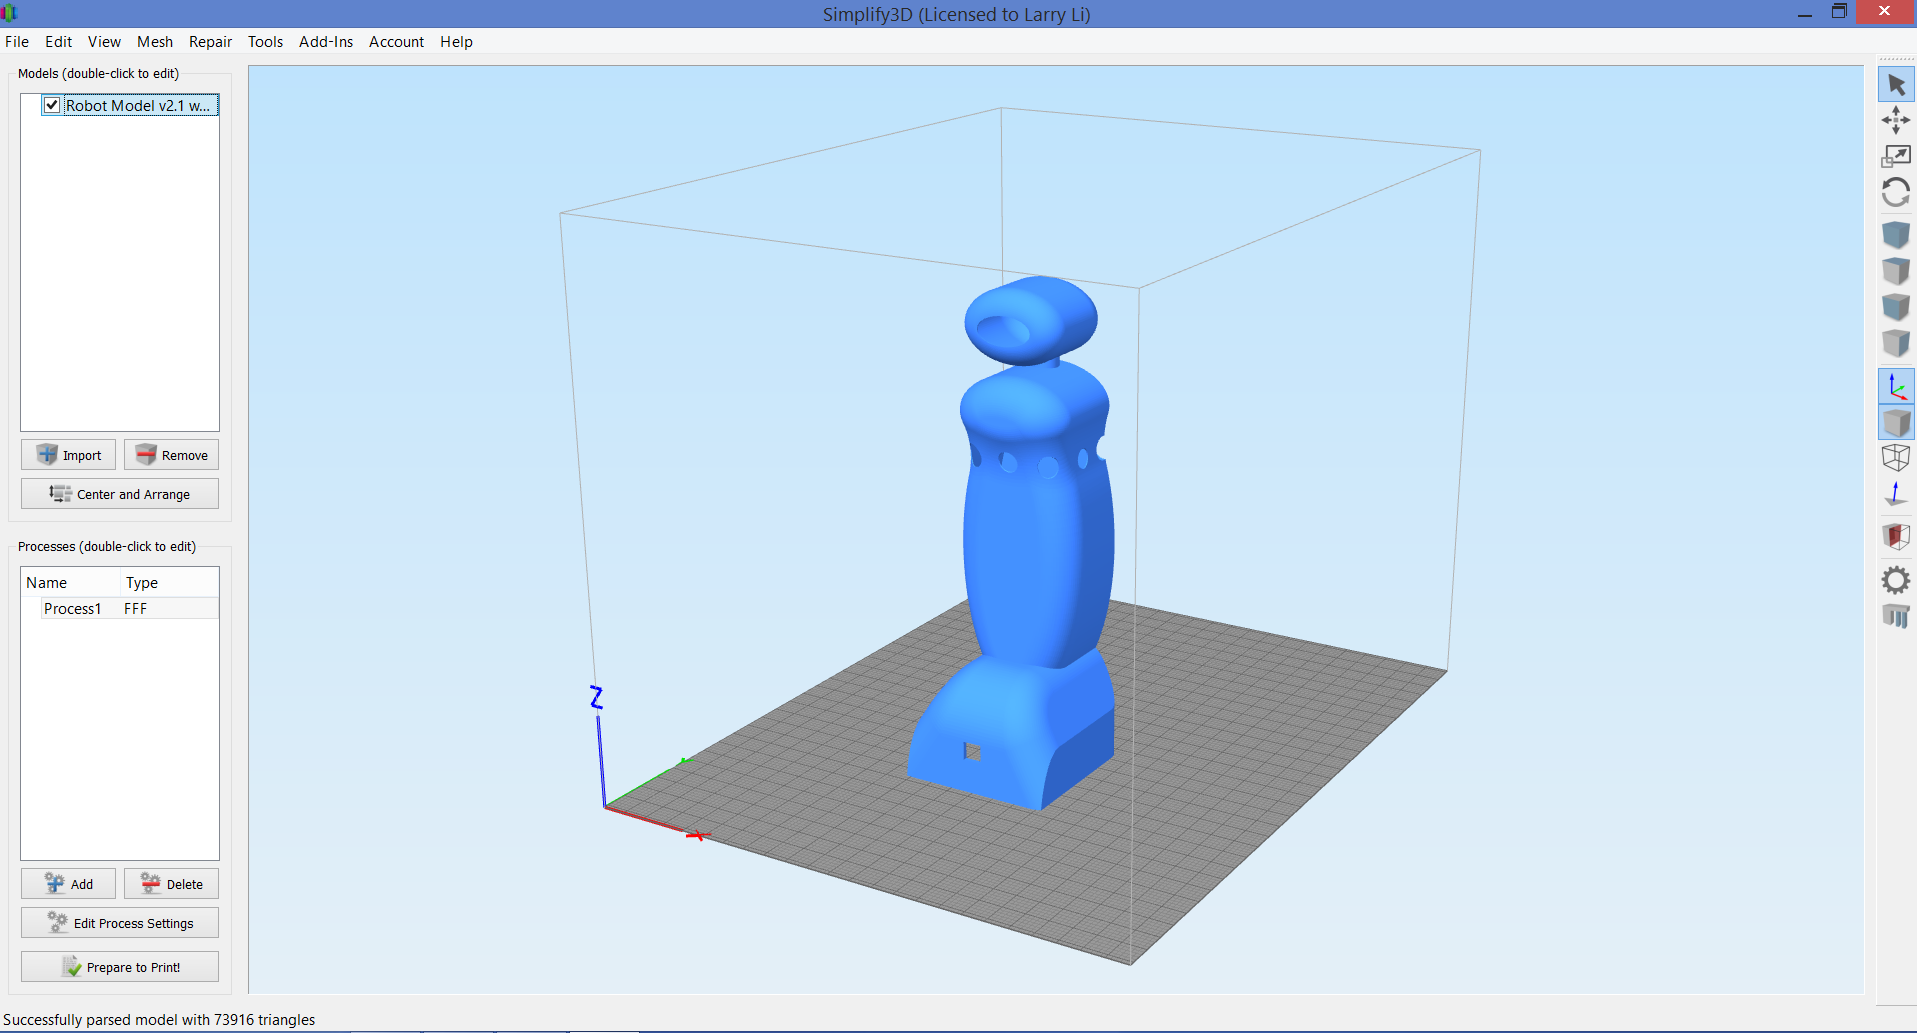Click the Import model button

(68, 455)
